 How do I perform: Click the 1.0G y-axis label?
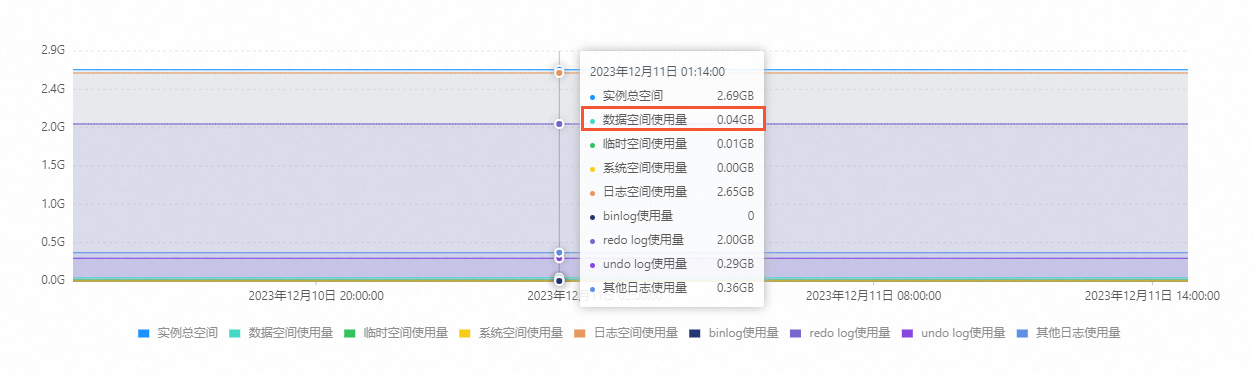tap(53, 204)
